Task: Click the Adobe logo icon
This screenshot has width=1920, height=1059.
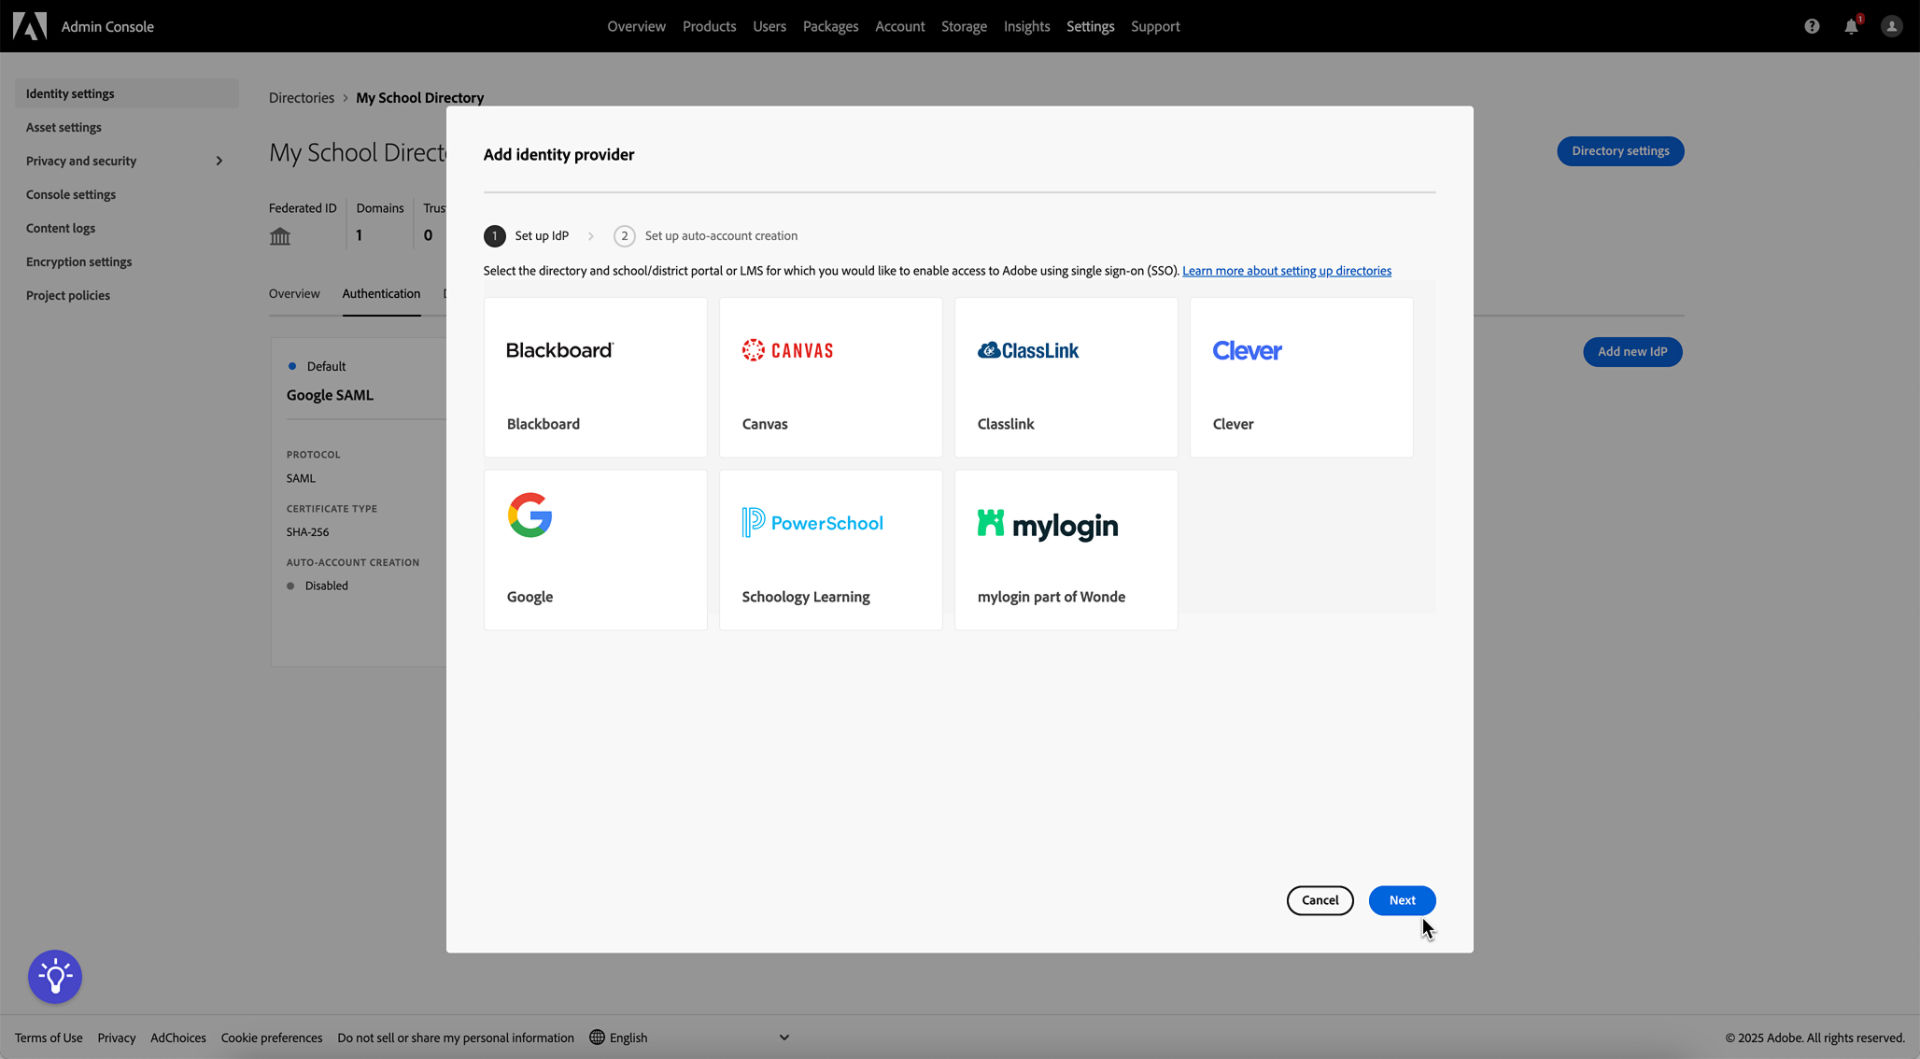Action: [x=30, y=26]
